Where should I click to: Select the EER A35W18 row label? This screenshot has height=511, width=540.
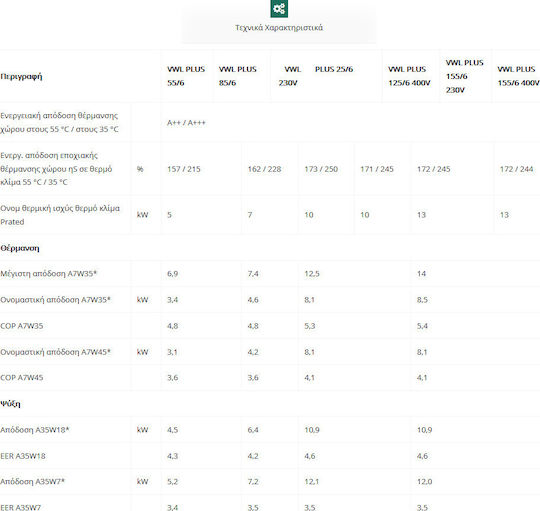pyautogui.click(x=23, y=456)
